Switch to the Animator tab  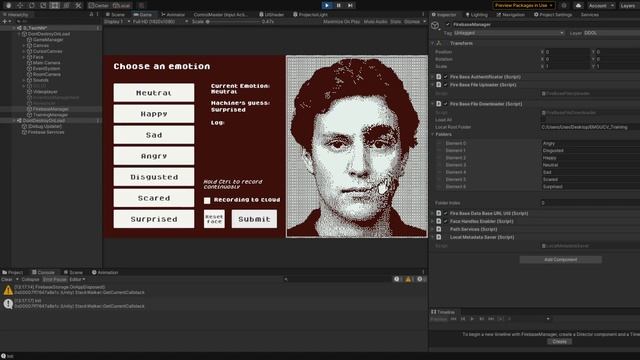tap(173, 14)
